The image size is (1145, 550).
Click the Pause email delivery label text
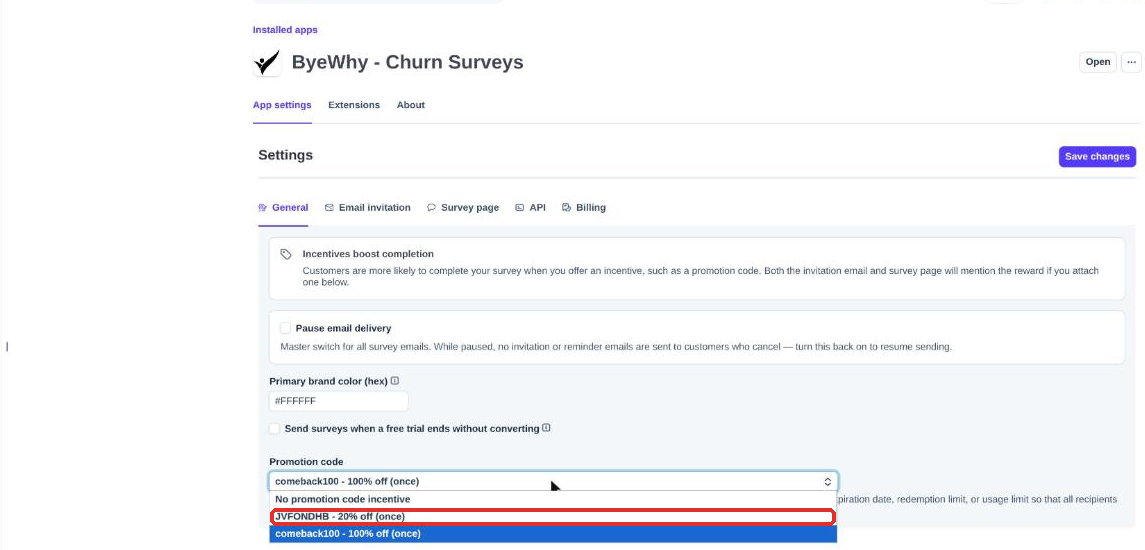(x=343, y=329)
